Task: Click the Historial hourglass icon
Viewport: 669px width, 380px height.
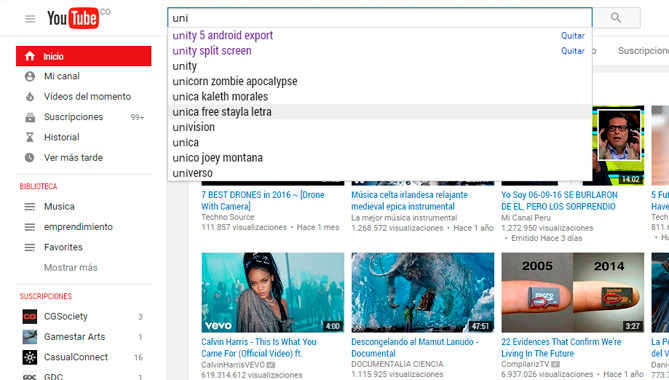Action: point(29,137)
